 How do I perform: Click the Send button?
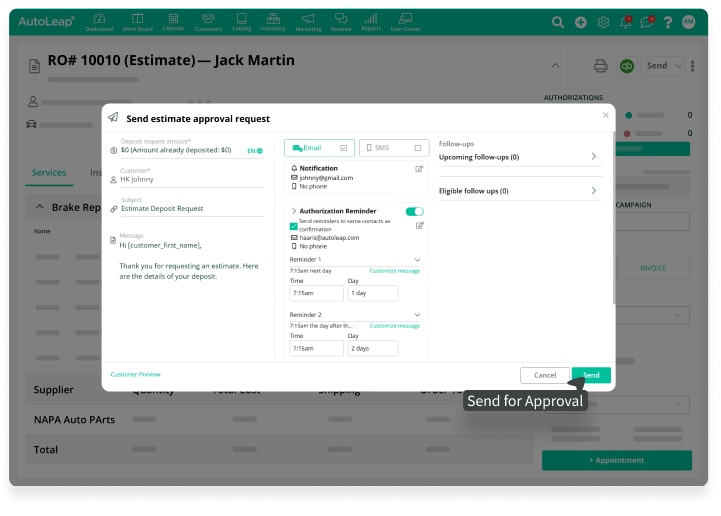[591, 375]
